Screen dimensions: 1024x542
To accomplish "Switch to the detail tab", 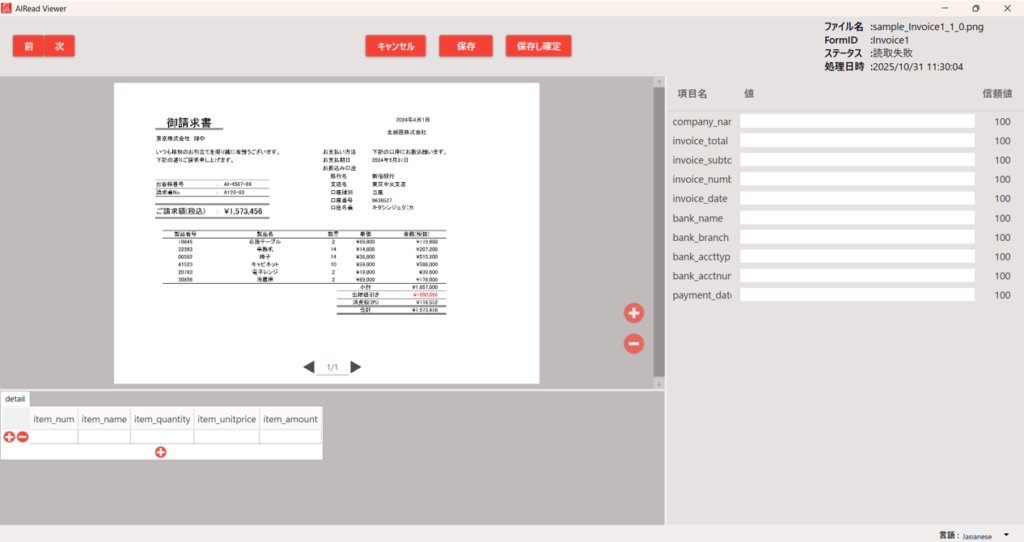I will click(15, 398).
